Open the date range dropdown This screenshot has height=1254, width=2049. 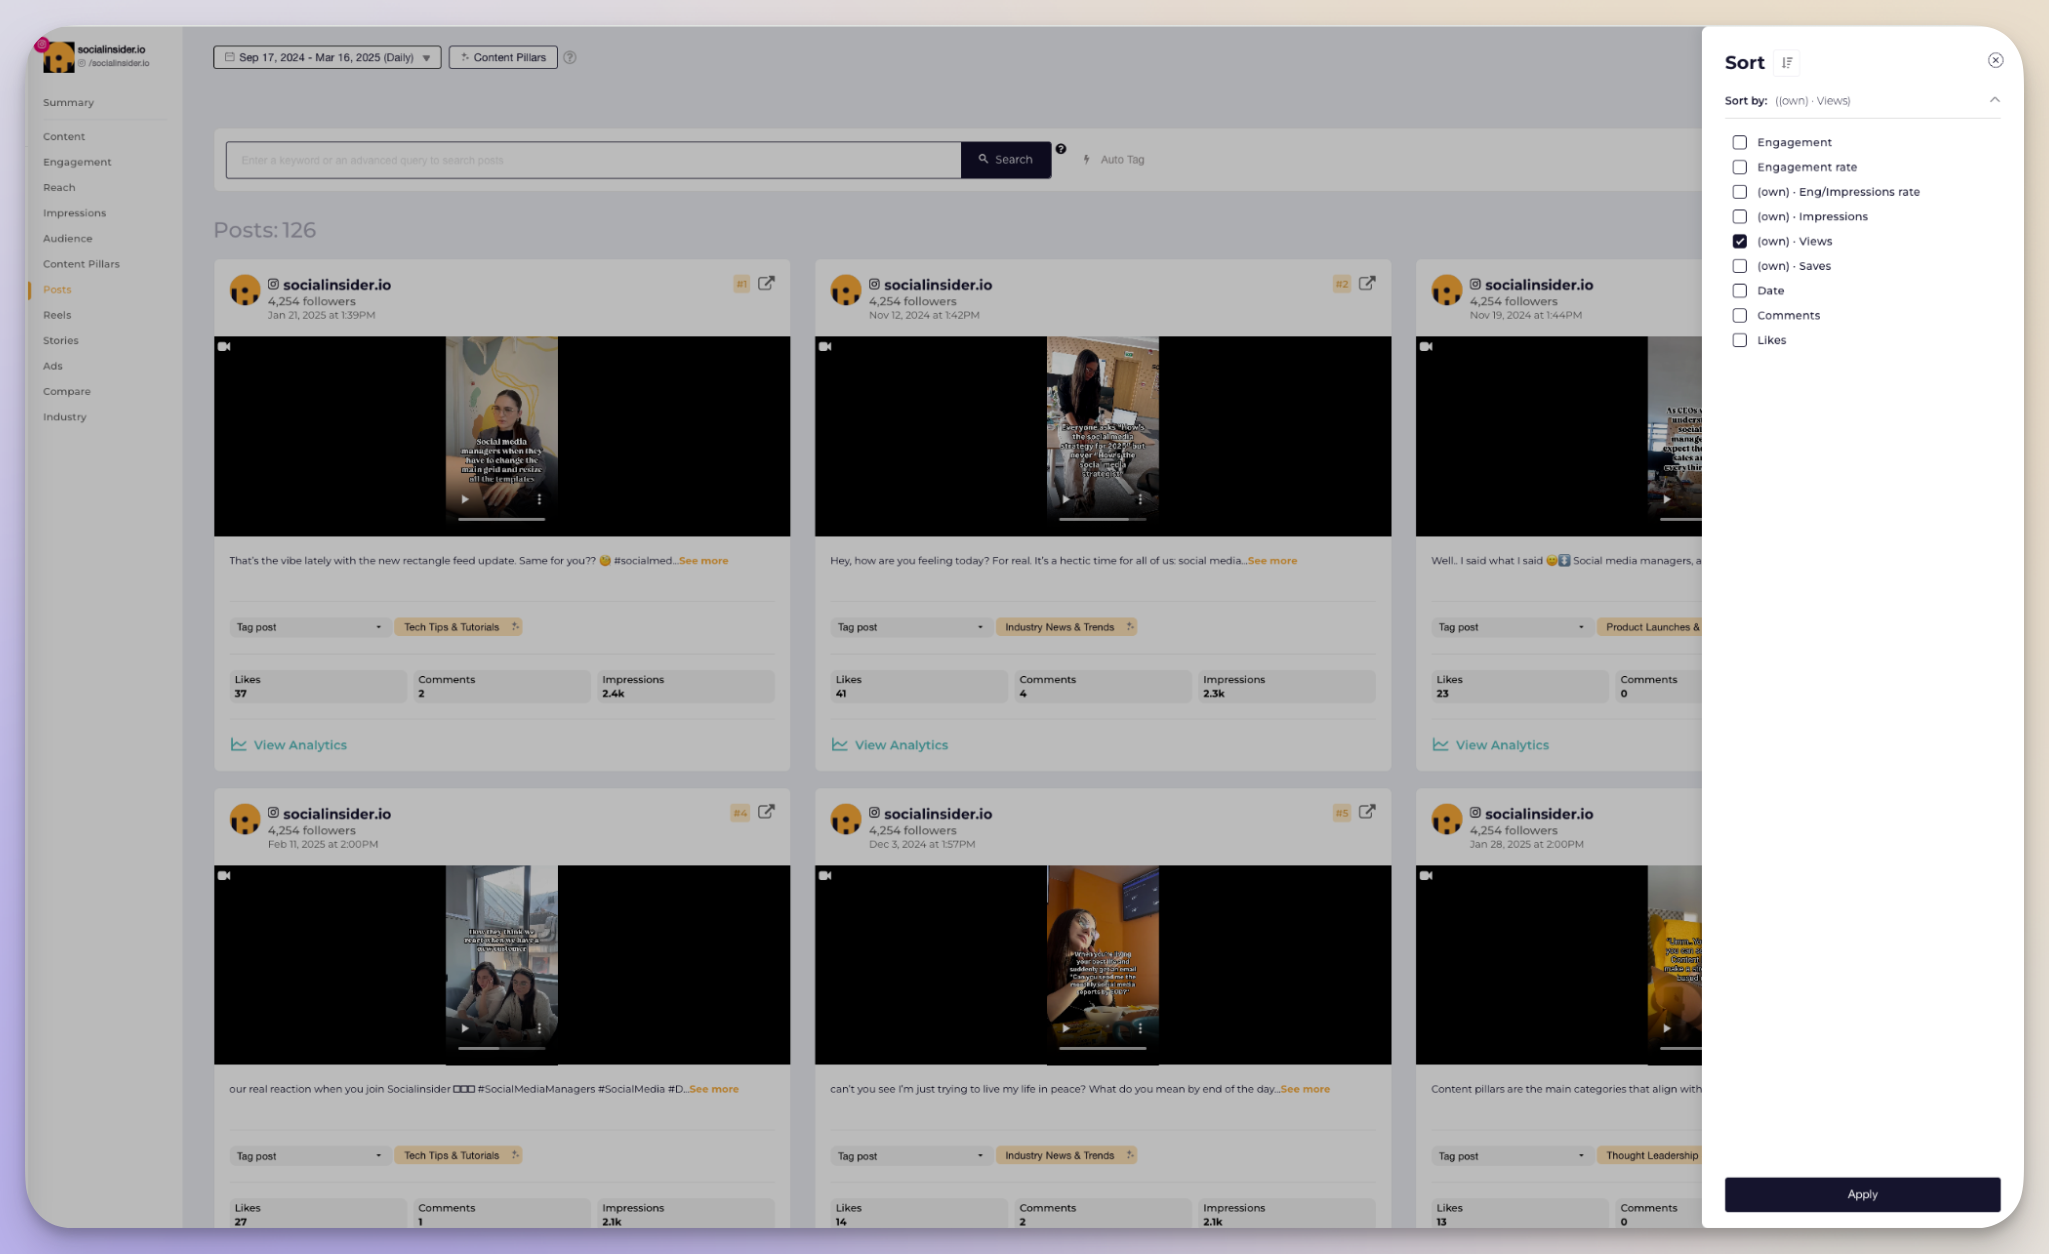(x=327, y=57)
